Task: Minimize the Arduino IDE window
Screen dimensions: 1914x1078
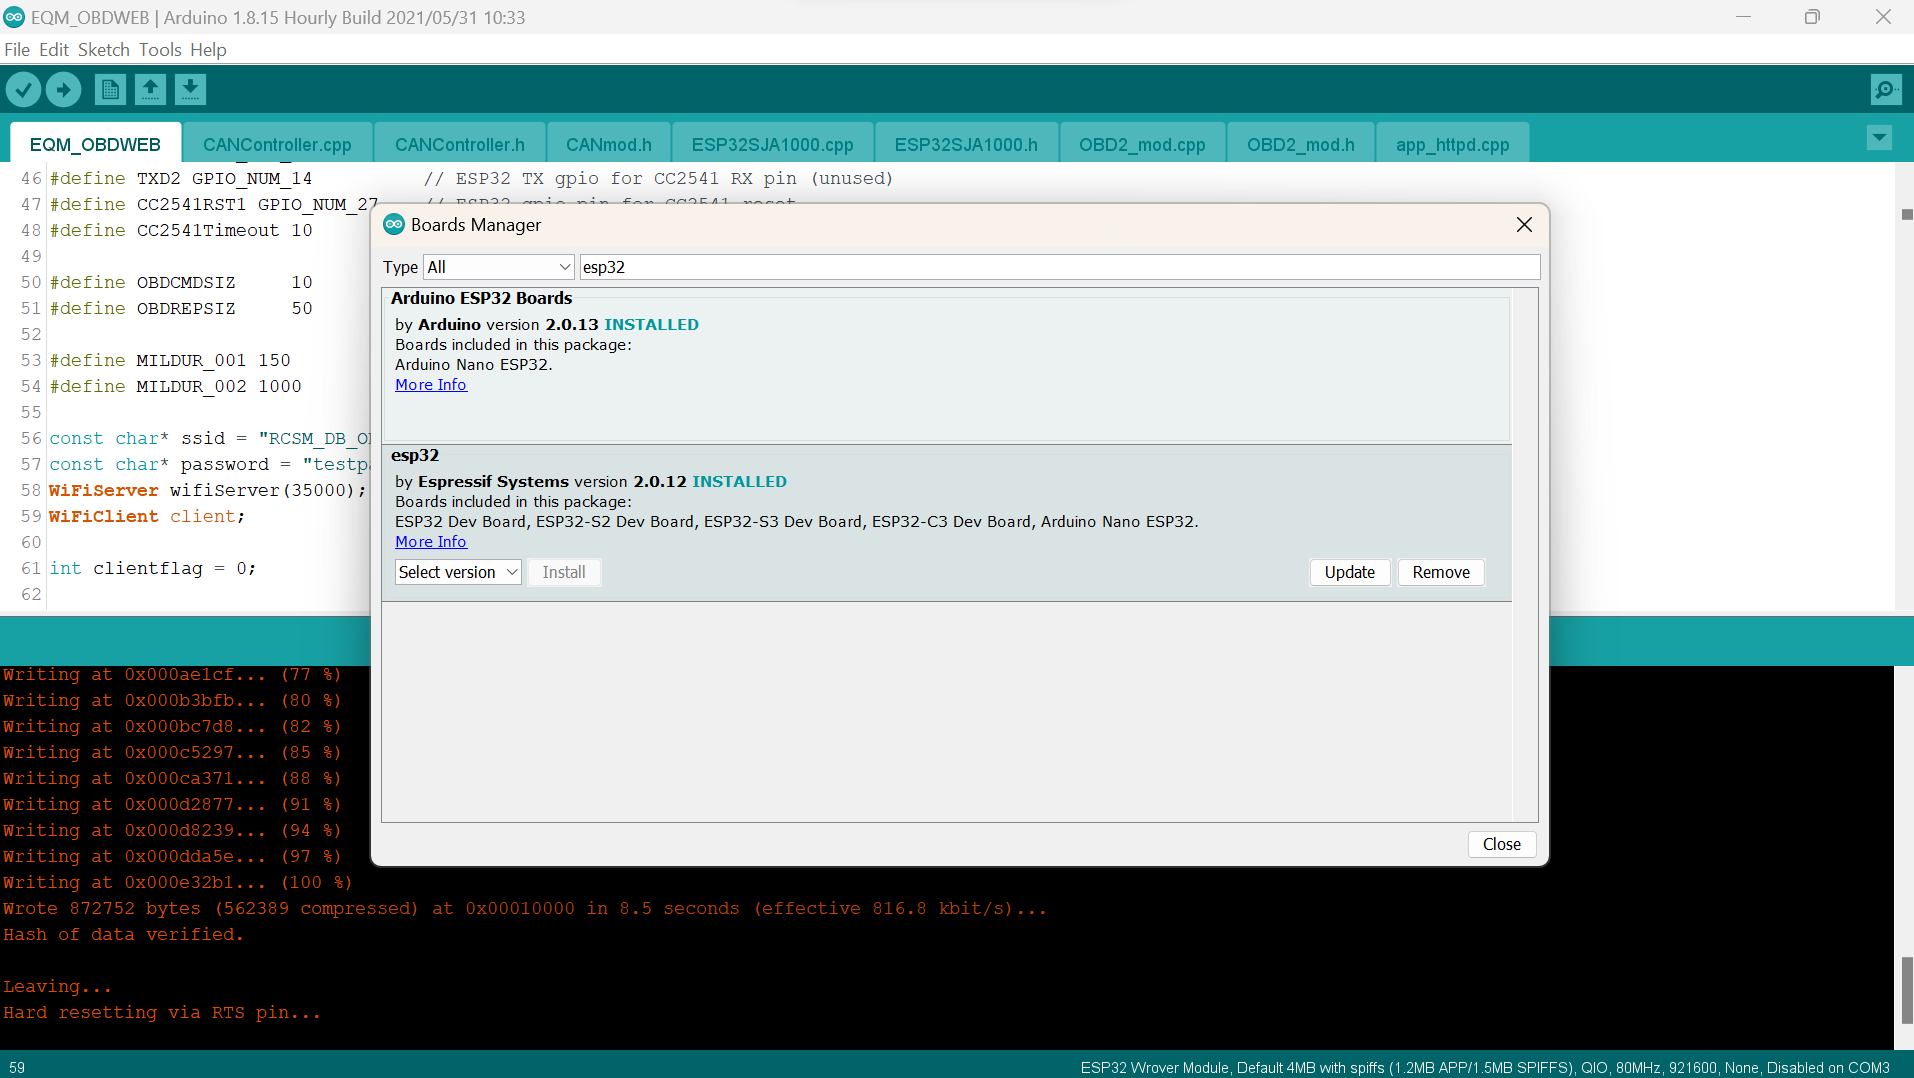Action: coord(1743,17)
